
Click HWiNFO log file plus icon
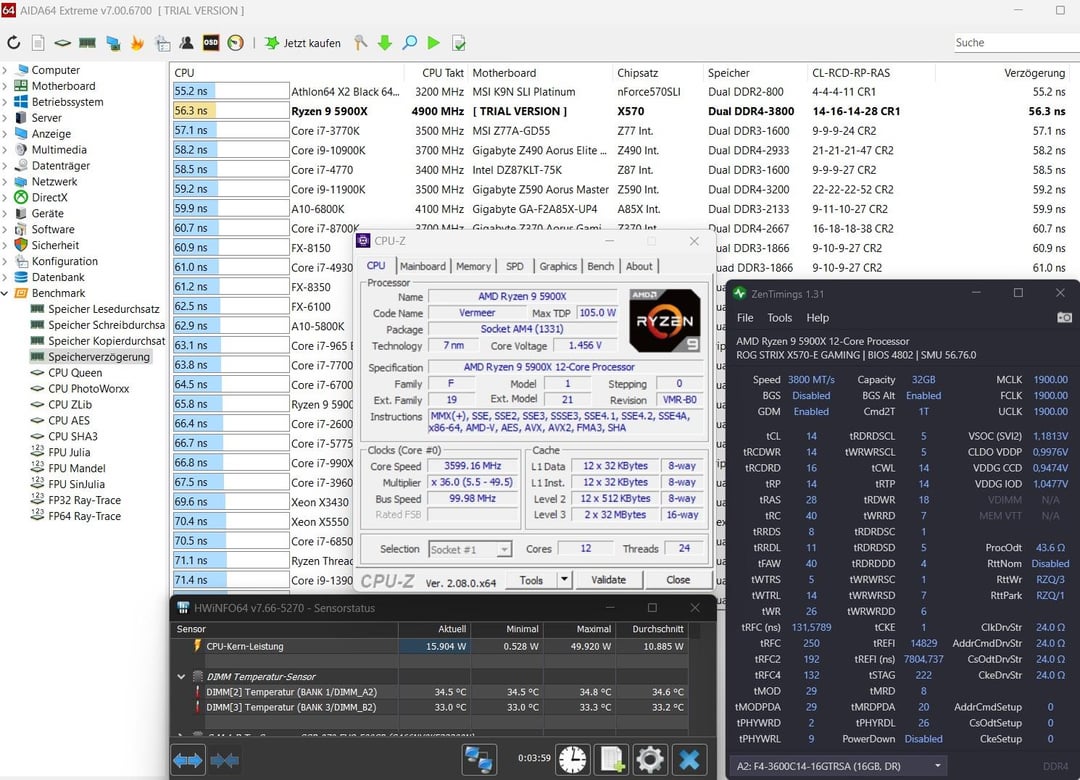(612, 759)
